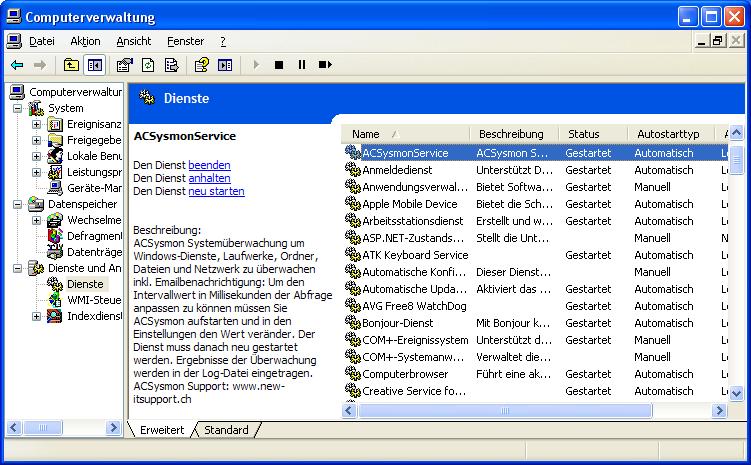Click the Refresh toolbar icon
751x465 pixels.
[148, 65]
